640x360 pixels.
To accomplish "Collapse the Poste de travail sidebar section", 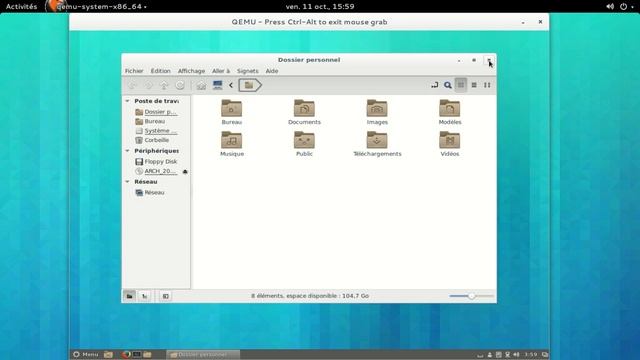I will (x=127, y=101).
